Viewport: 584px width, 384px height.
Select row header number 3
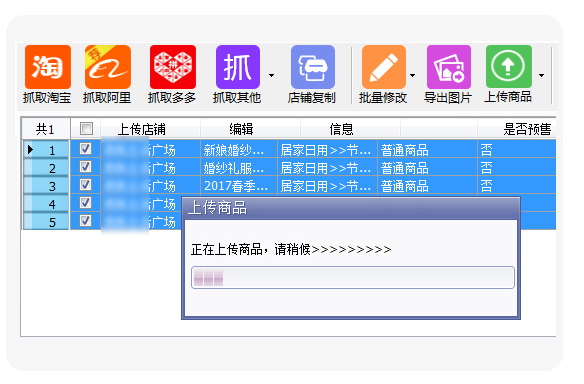46,185
